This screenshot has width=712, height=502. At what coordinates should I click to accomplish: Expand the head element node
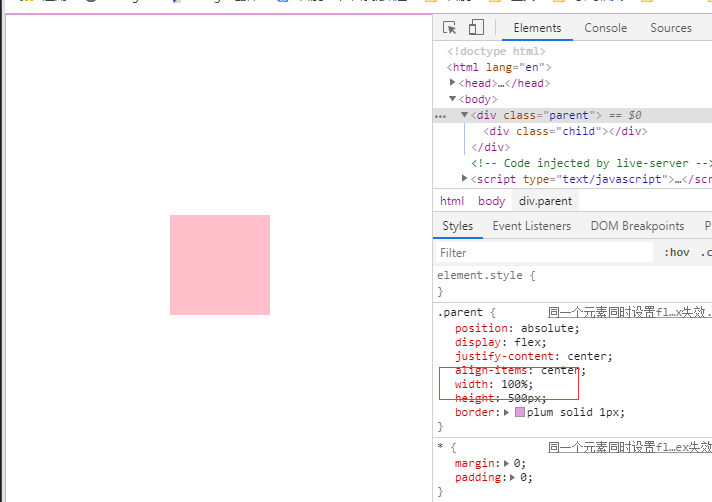[x=452, y=83]
